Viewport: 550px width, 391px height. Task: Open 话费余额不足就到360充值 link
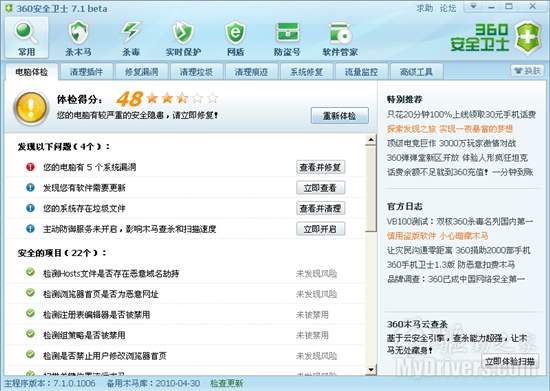460,172
